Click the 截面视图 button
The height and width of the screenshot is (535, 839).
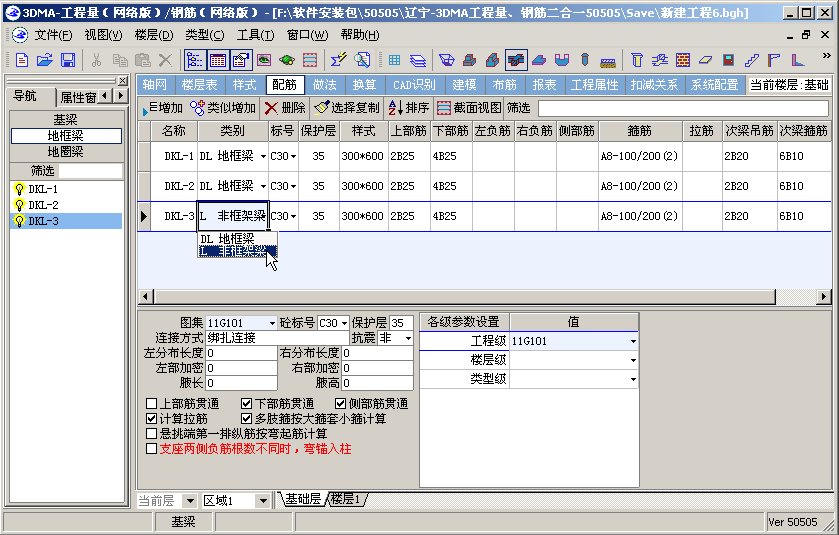[x=469, y=108]
